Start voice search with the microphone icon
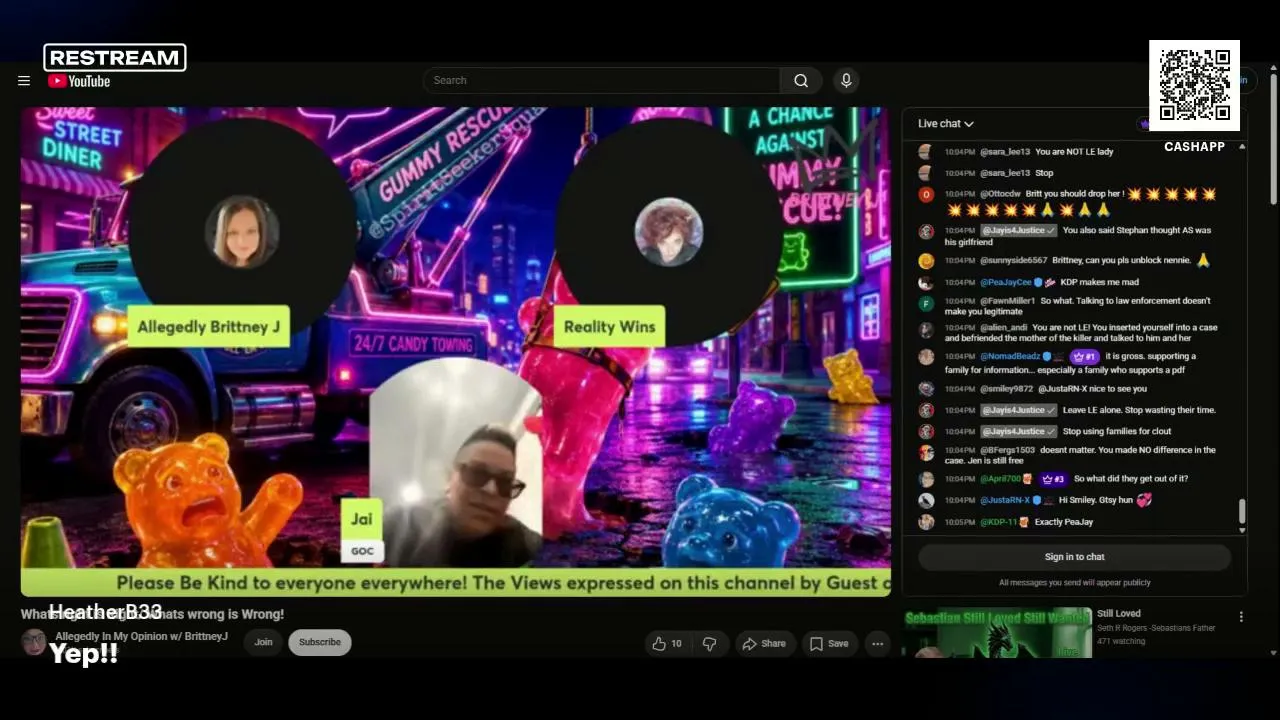The width and height of the screenshot is (1280, 720). point(846,80)
